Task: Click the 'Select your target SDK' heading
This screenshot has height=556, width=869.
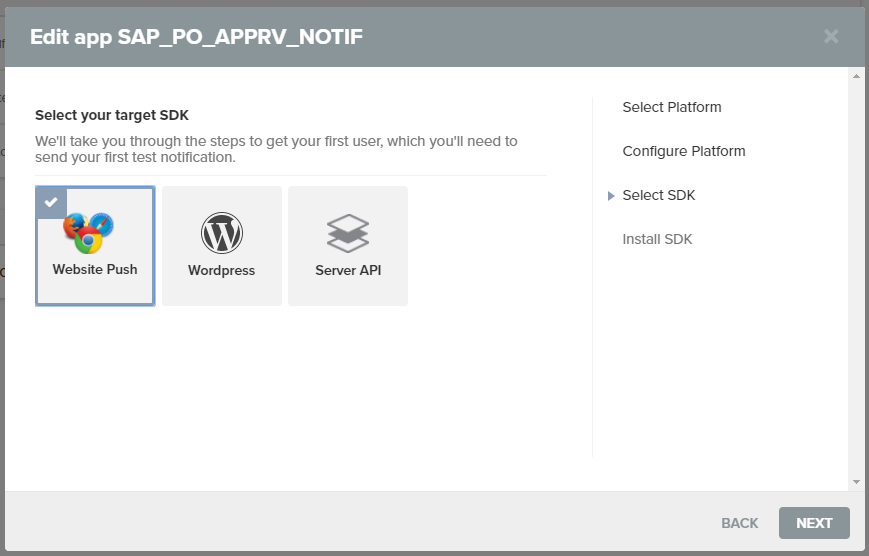Action: point(112,115)
